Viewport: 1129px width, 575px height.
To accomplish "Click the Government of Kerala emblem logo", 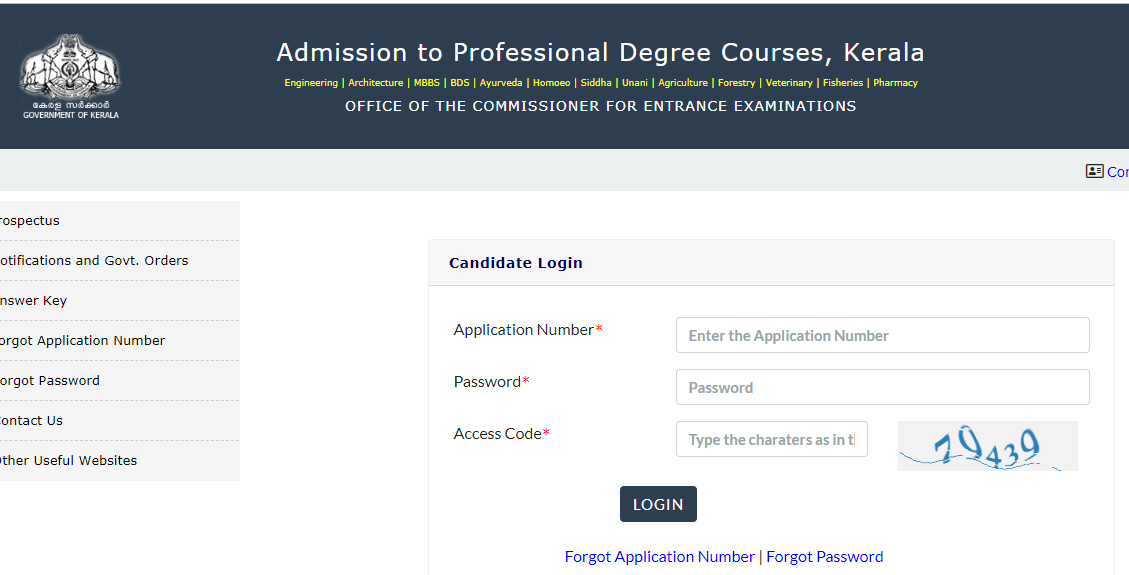I will tap(69, 77).
